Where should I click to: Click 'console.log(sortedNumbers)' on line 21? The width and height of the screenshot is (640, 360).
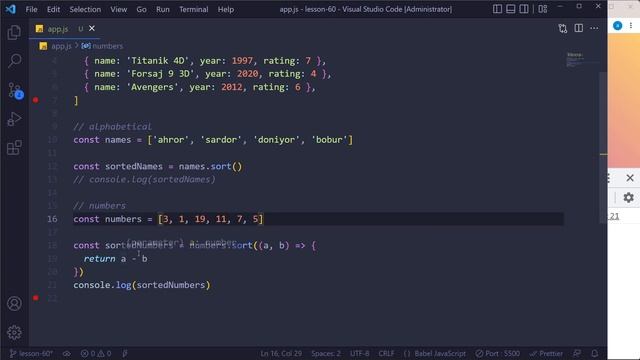point(142,285)
